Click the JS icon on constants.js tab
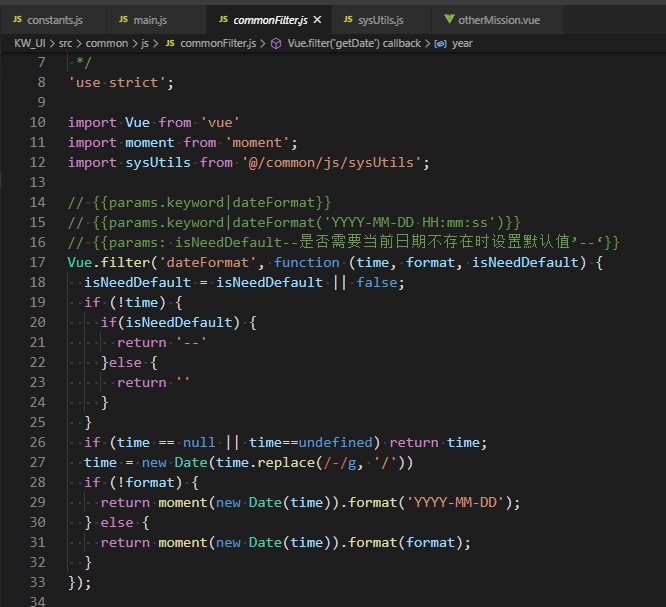 tap(17, 20)
